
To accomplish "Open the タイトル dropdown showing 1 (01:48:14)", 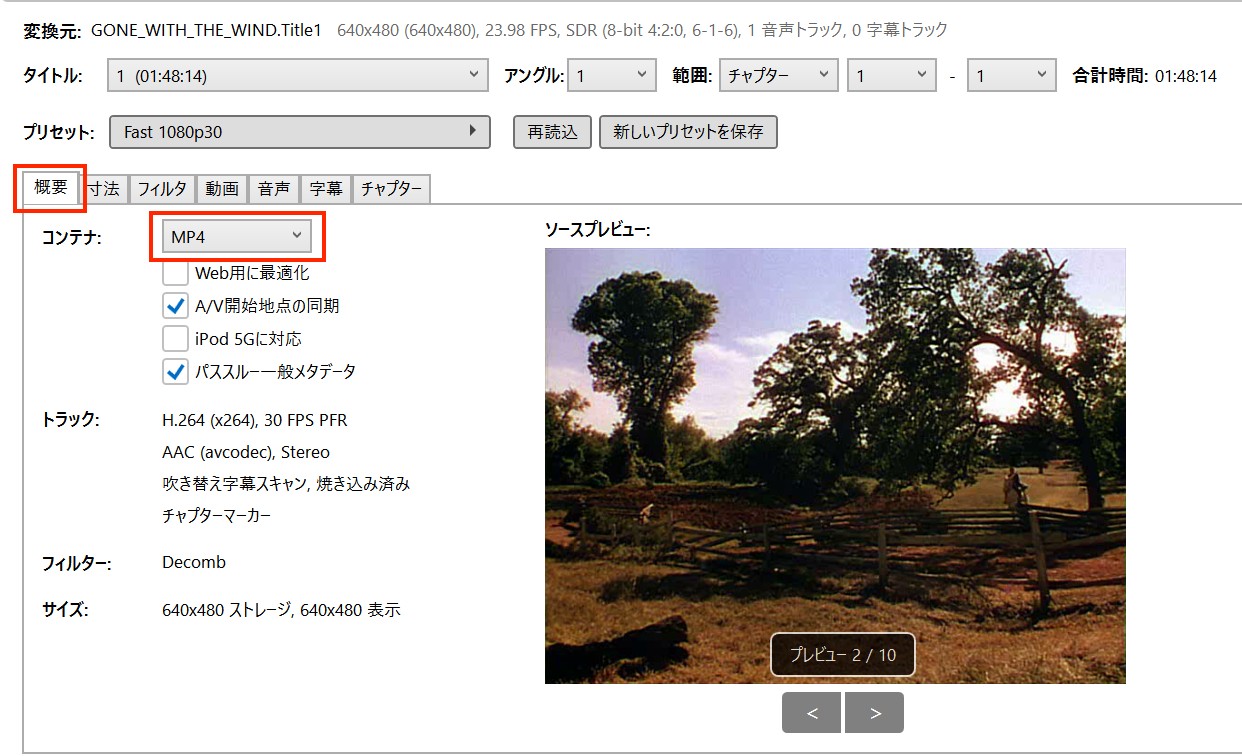I will point(298,76).
